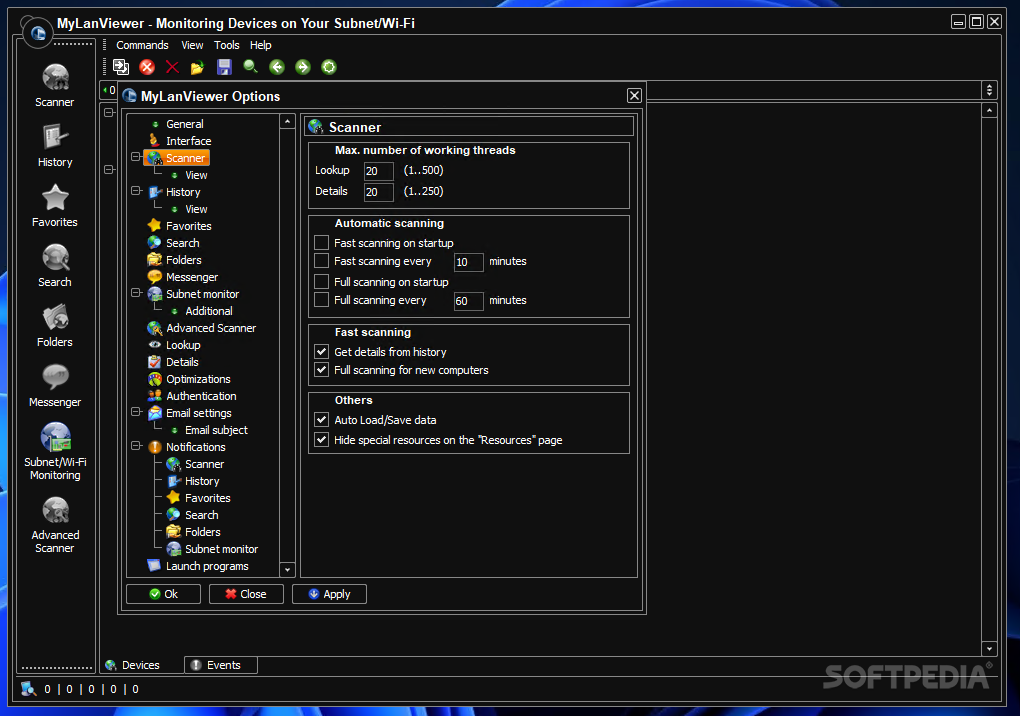Click the Close button in options dialog
1020x716 pixels.
(246, 594)
